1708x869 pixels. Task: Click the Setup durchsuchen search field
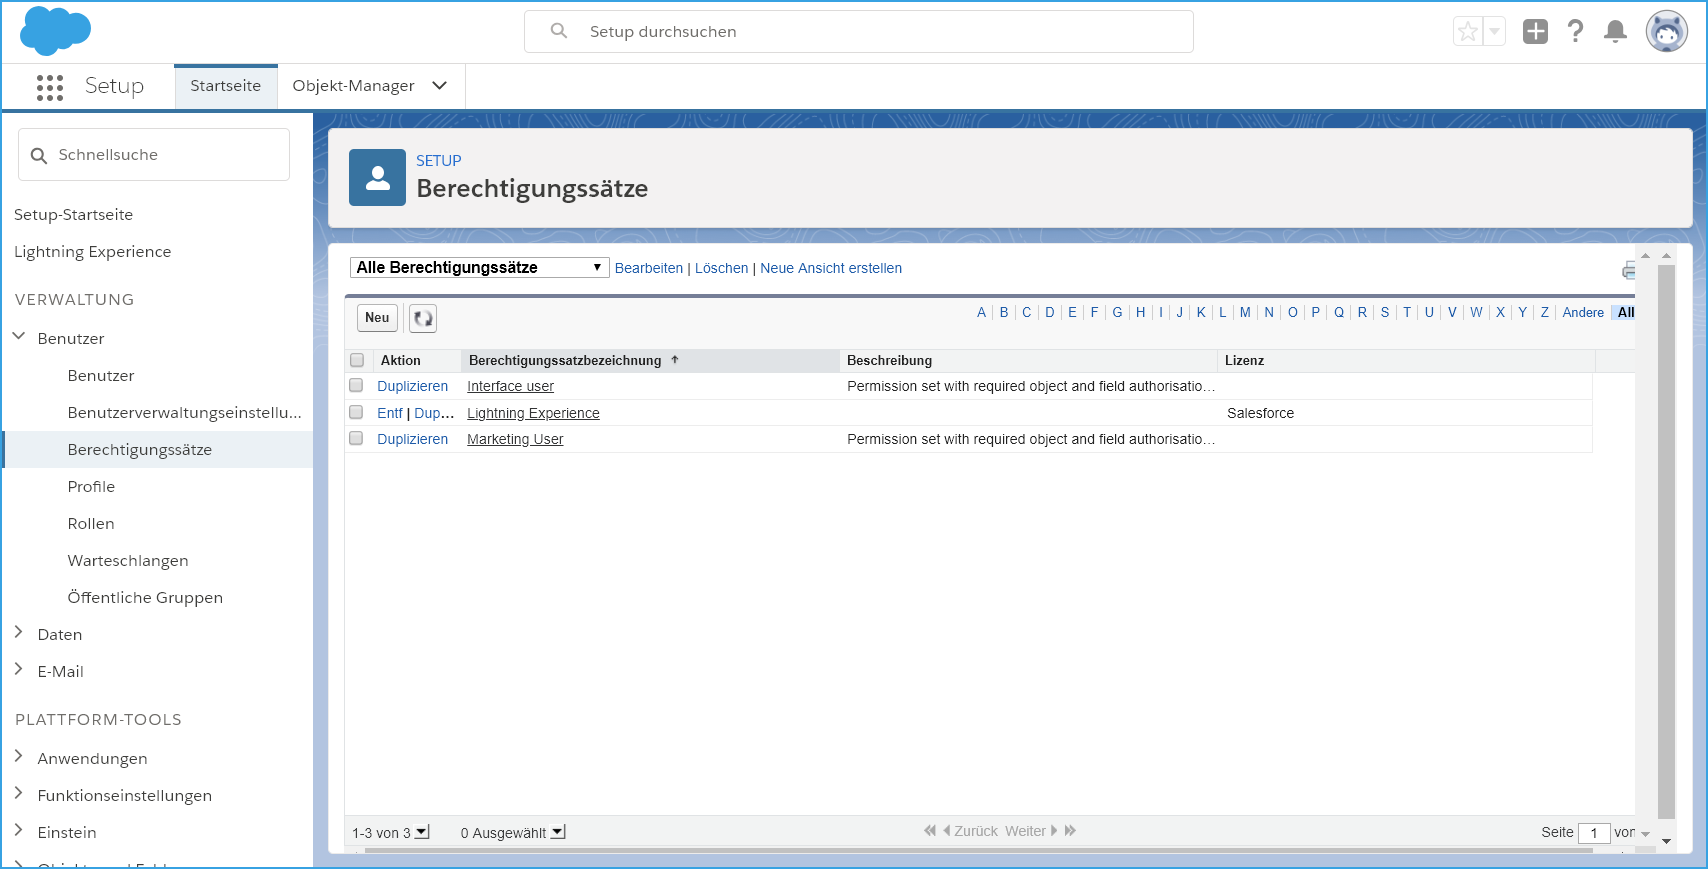pos(860,32)
